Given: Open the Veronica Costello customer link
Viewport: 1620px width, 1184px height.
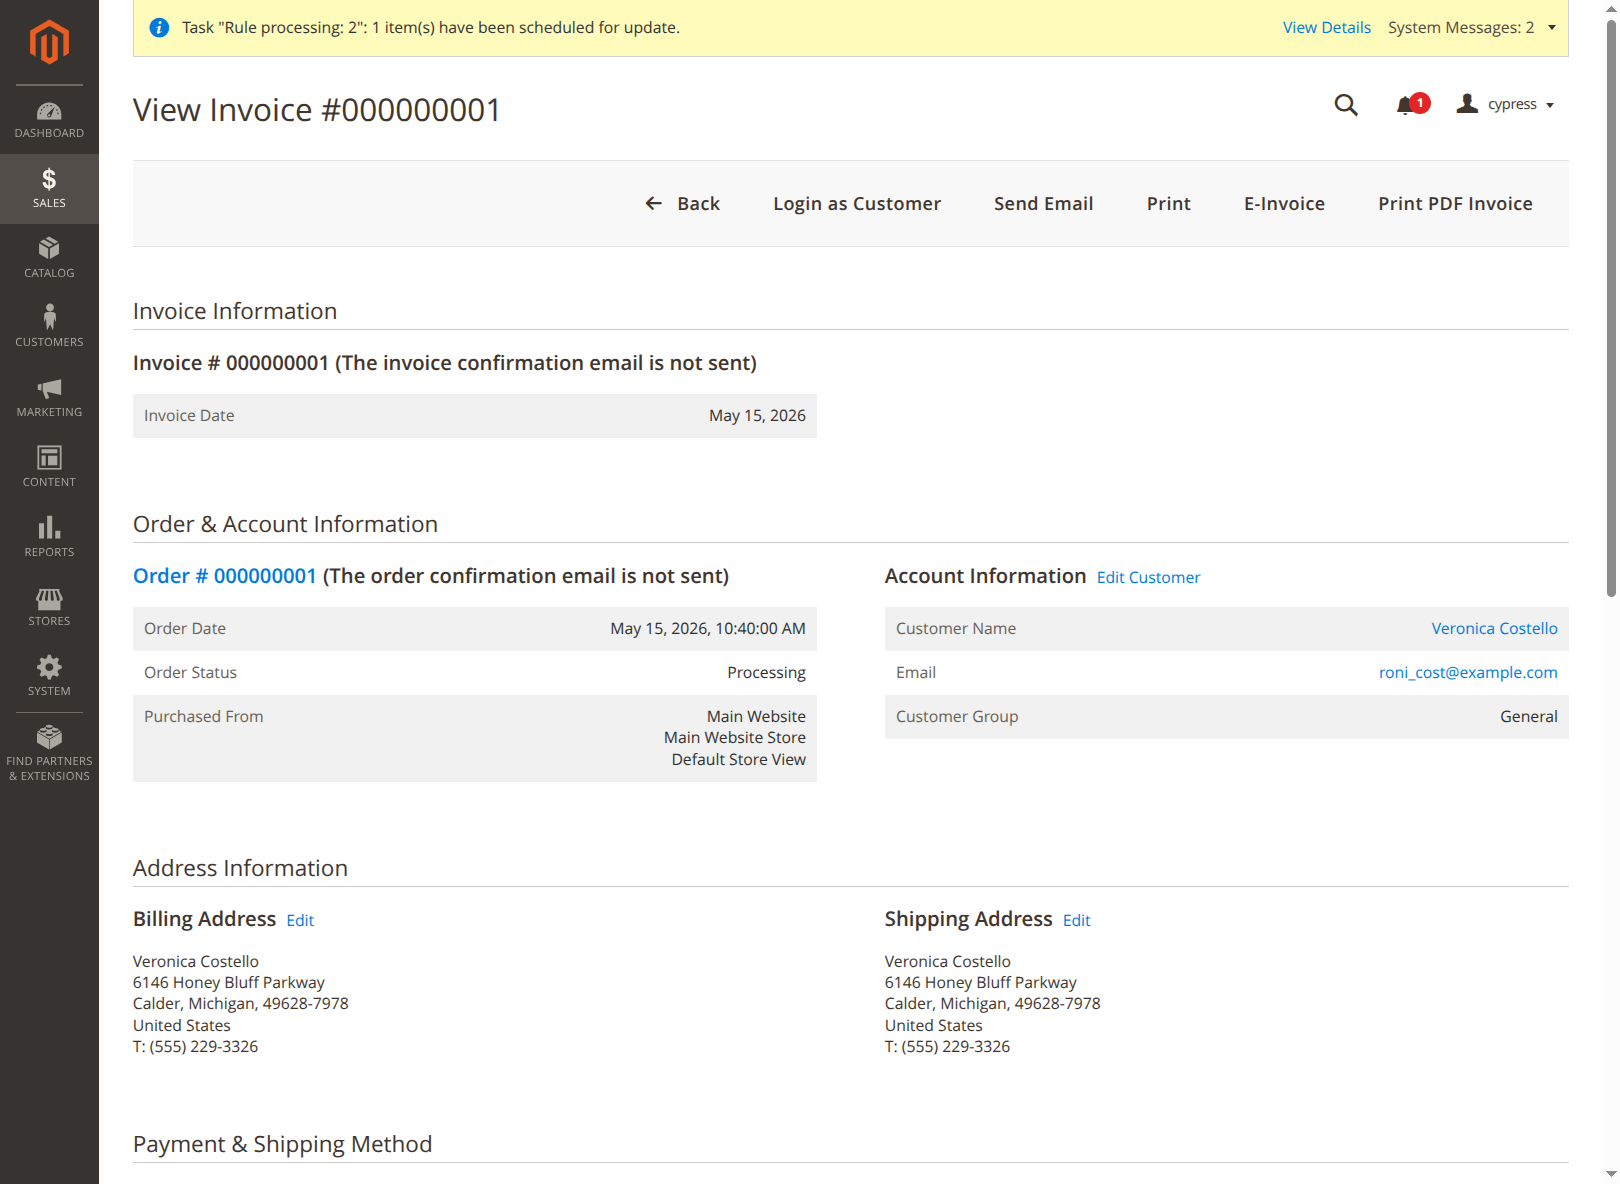Looking at the screenshot, I should pyautogui.click(x=1494, y=629).
